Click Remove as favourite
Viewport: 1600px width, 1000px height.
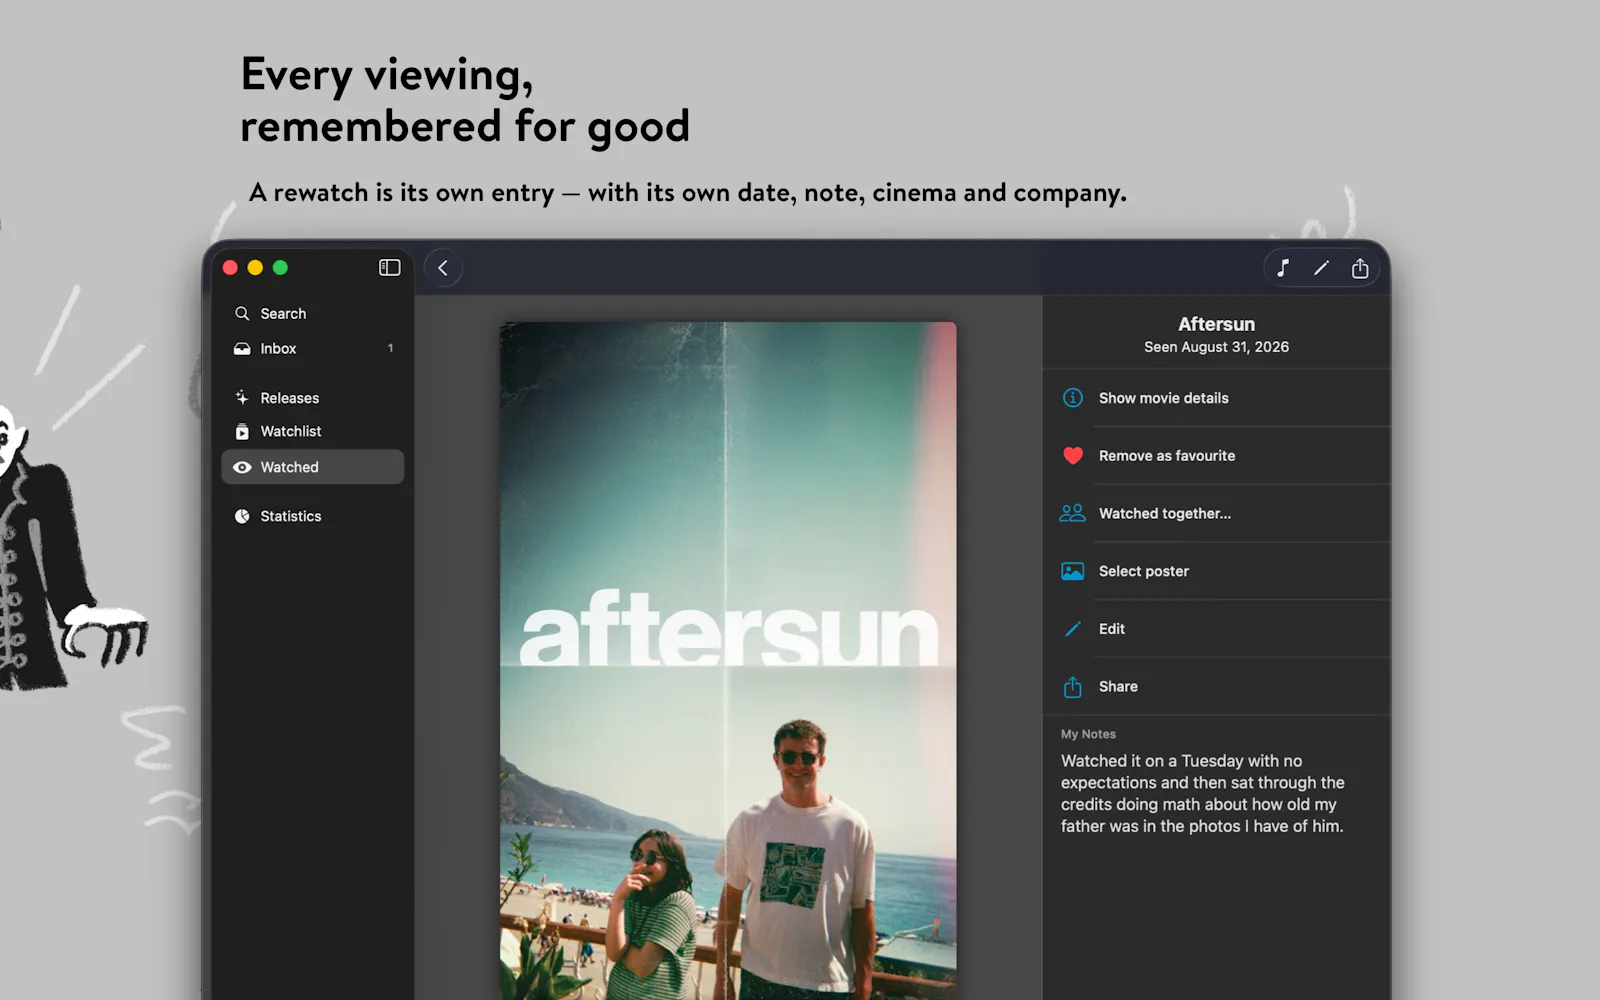[x=1217, y=456]
